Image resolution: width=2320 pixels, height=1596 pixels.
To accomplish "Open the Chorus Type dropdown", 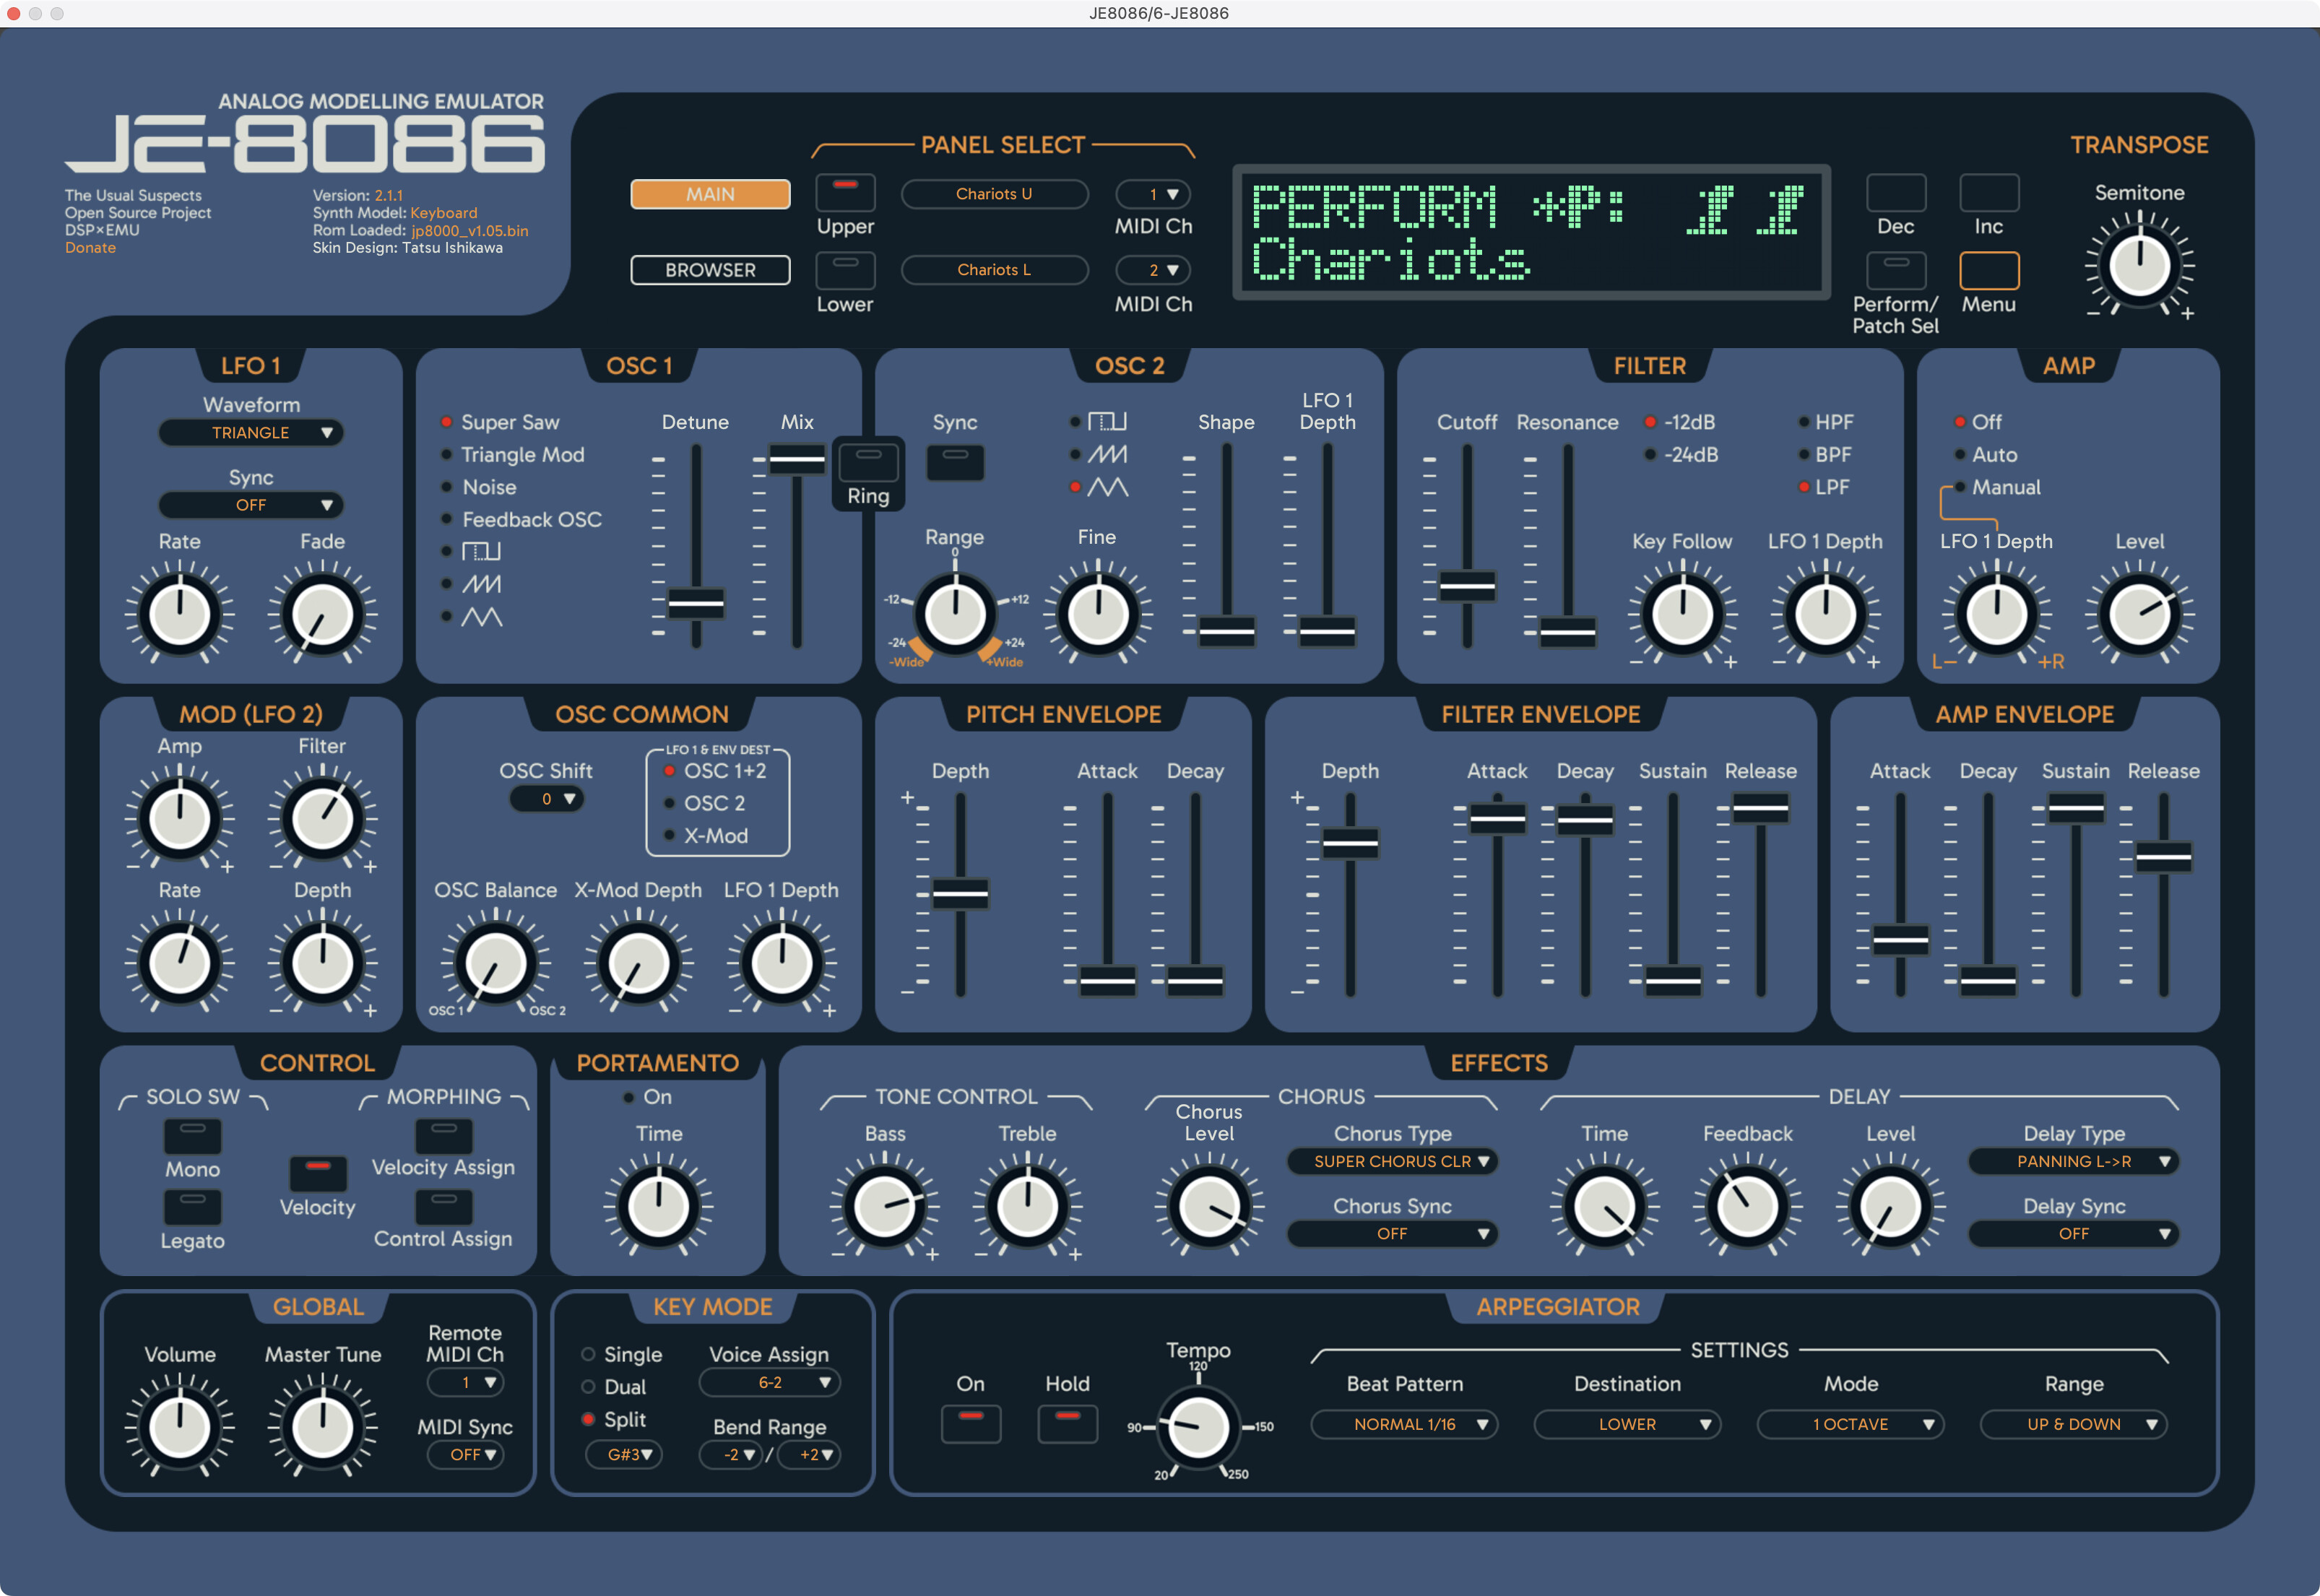I will 1392,1161.
